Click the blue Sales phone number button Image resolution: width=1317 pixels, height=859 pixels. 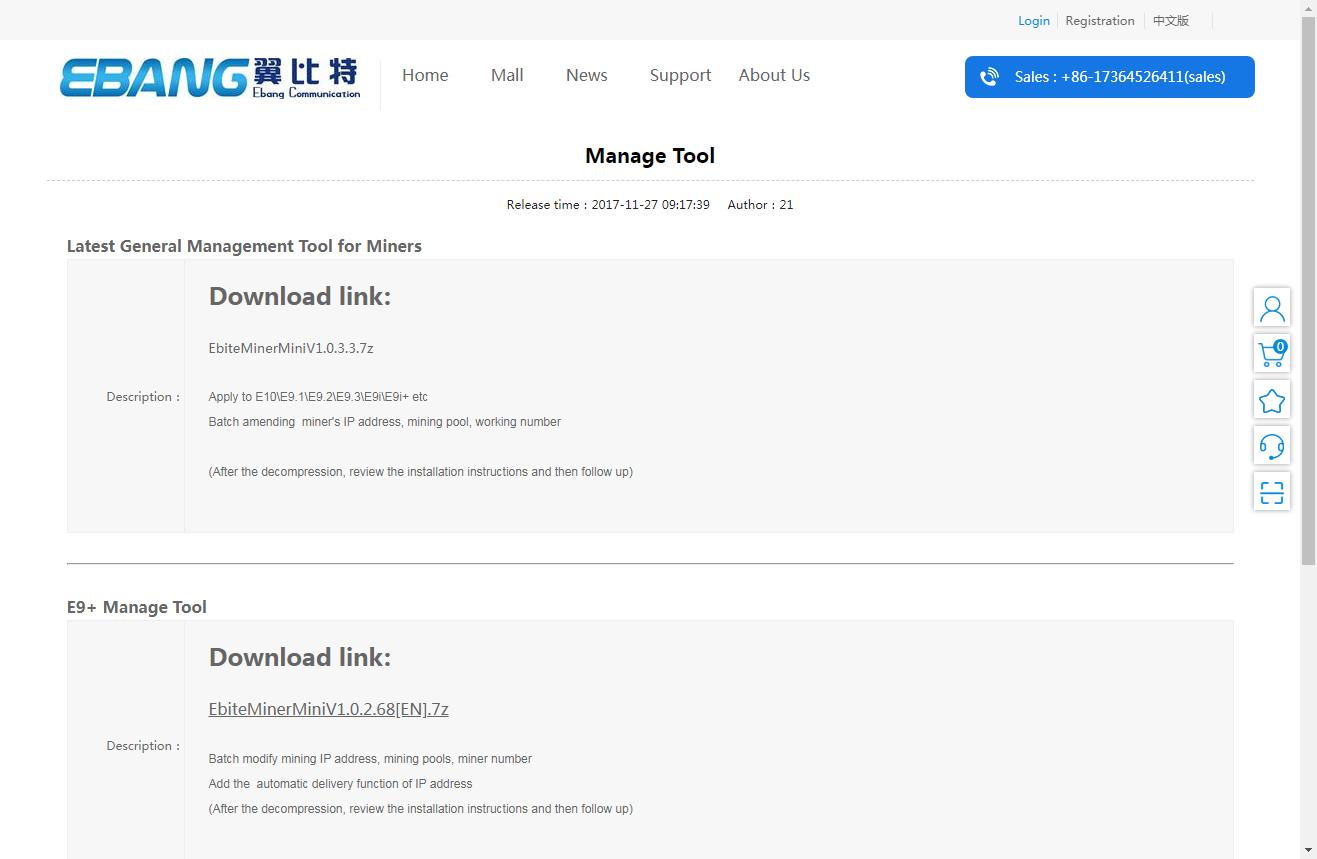tap(1109, 77)
